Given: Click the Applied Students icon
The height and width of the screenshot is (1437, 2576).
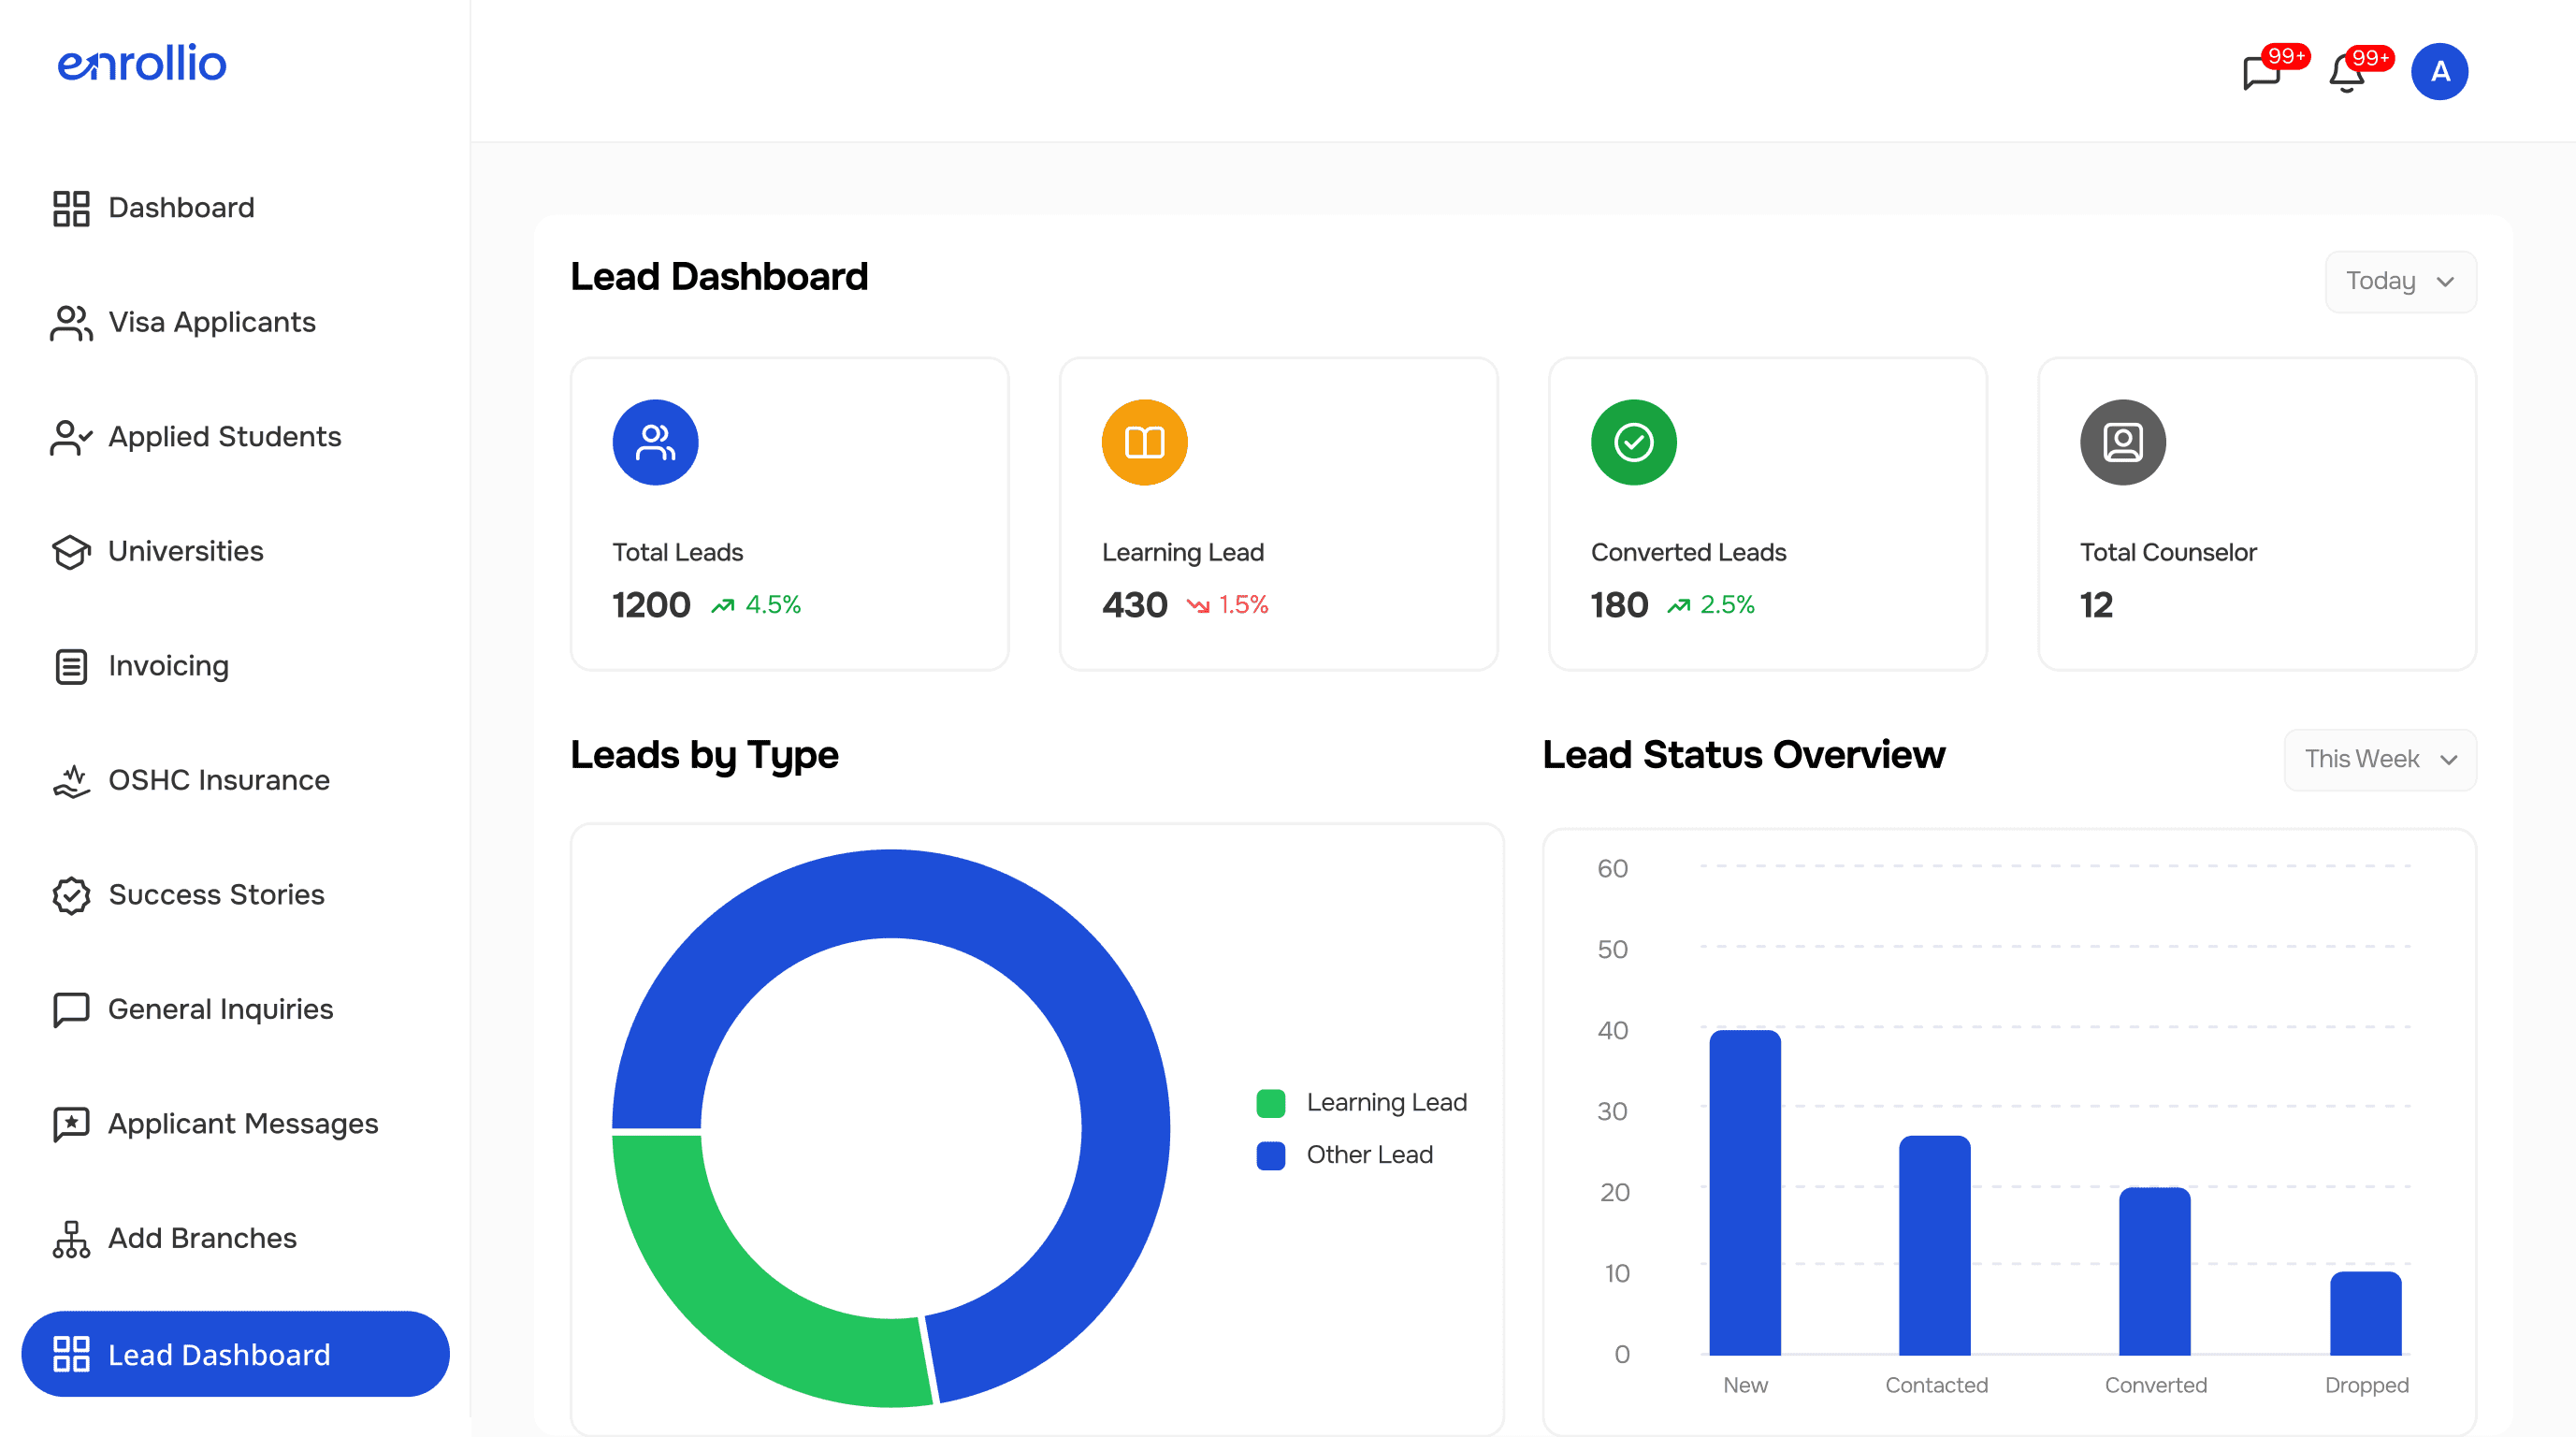Looking at the screenshot, I should pos(70,437).
